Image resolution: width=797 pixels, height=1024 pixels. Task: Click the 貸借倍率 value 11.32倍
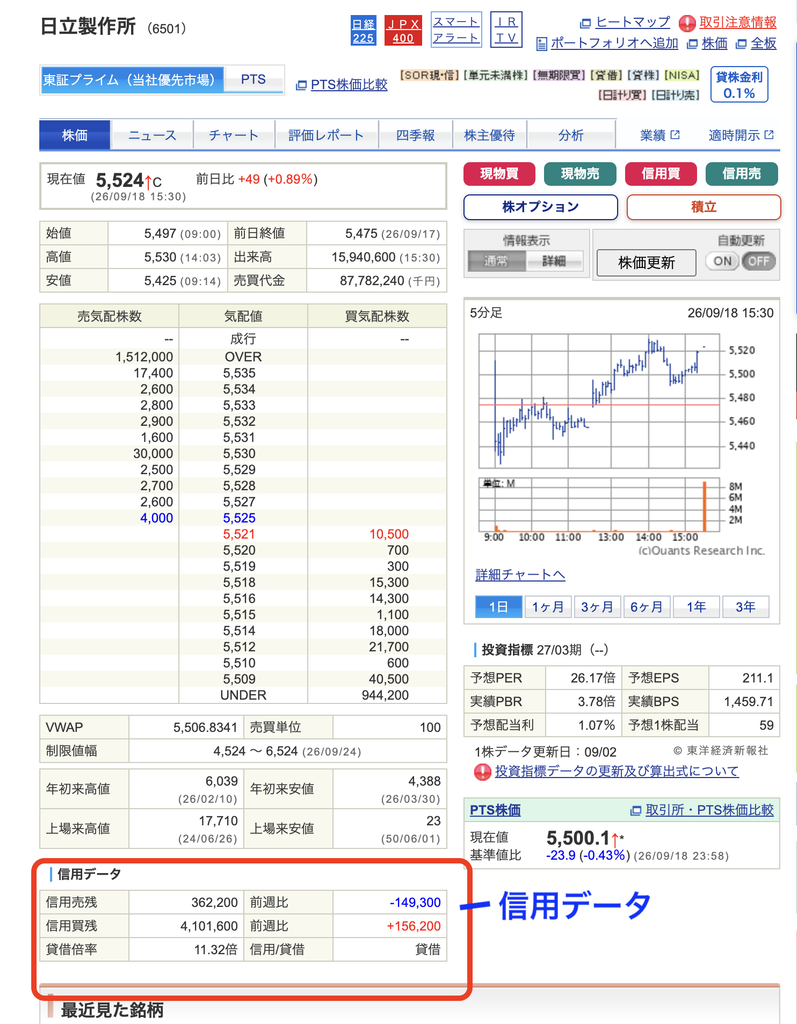(x=216, y=950)
